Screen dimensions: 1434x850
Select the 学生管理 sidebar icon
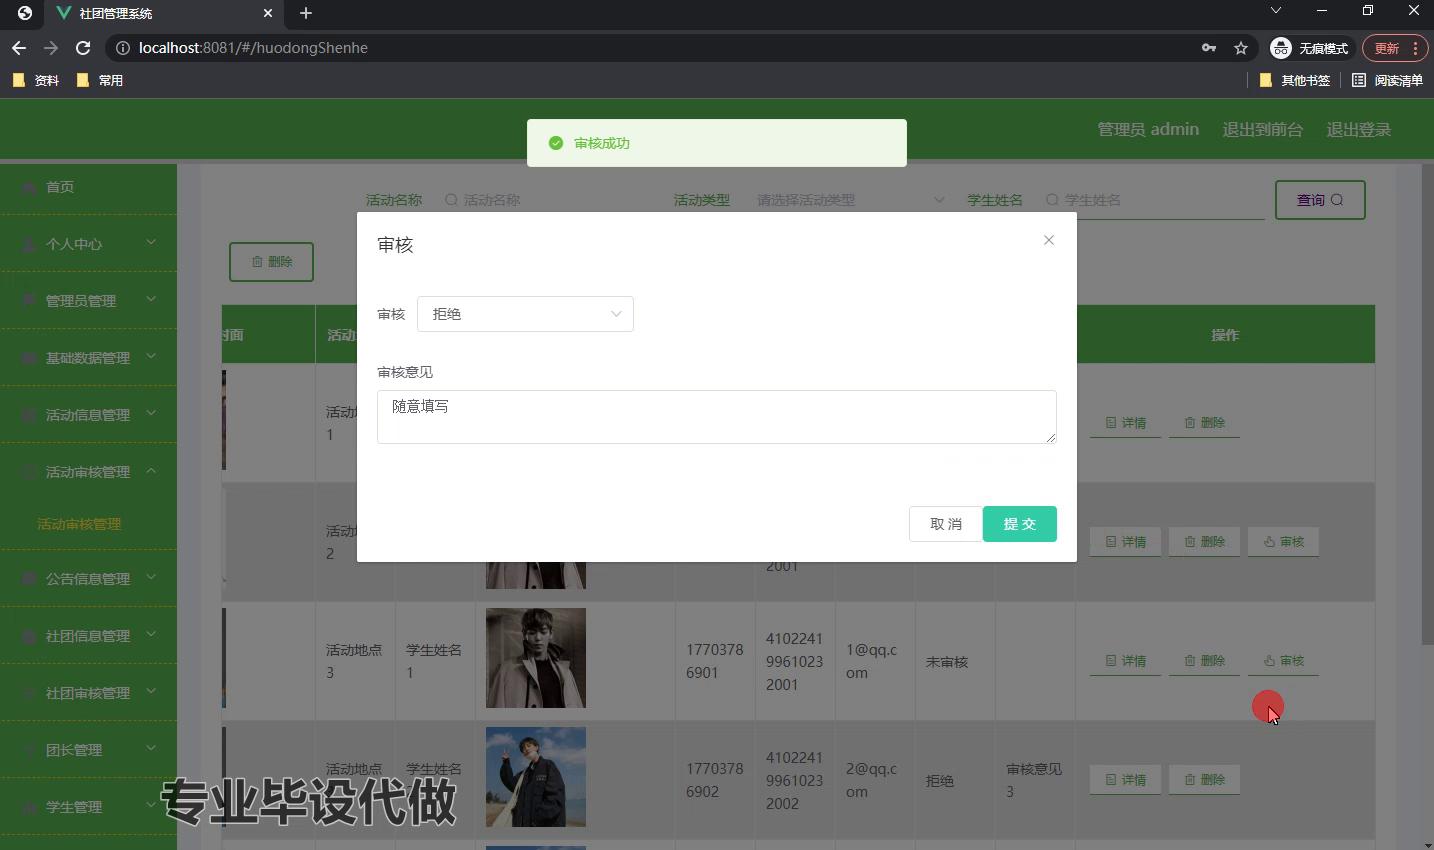pyautogui.click(x=27, y=807)
